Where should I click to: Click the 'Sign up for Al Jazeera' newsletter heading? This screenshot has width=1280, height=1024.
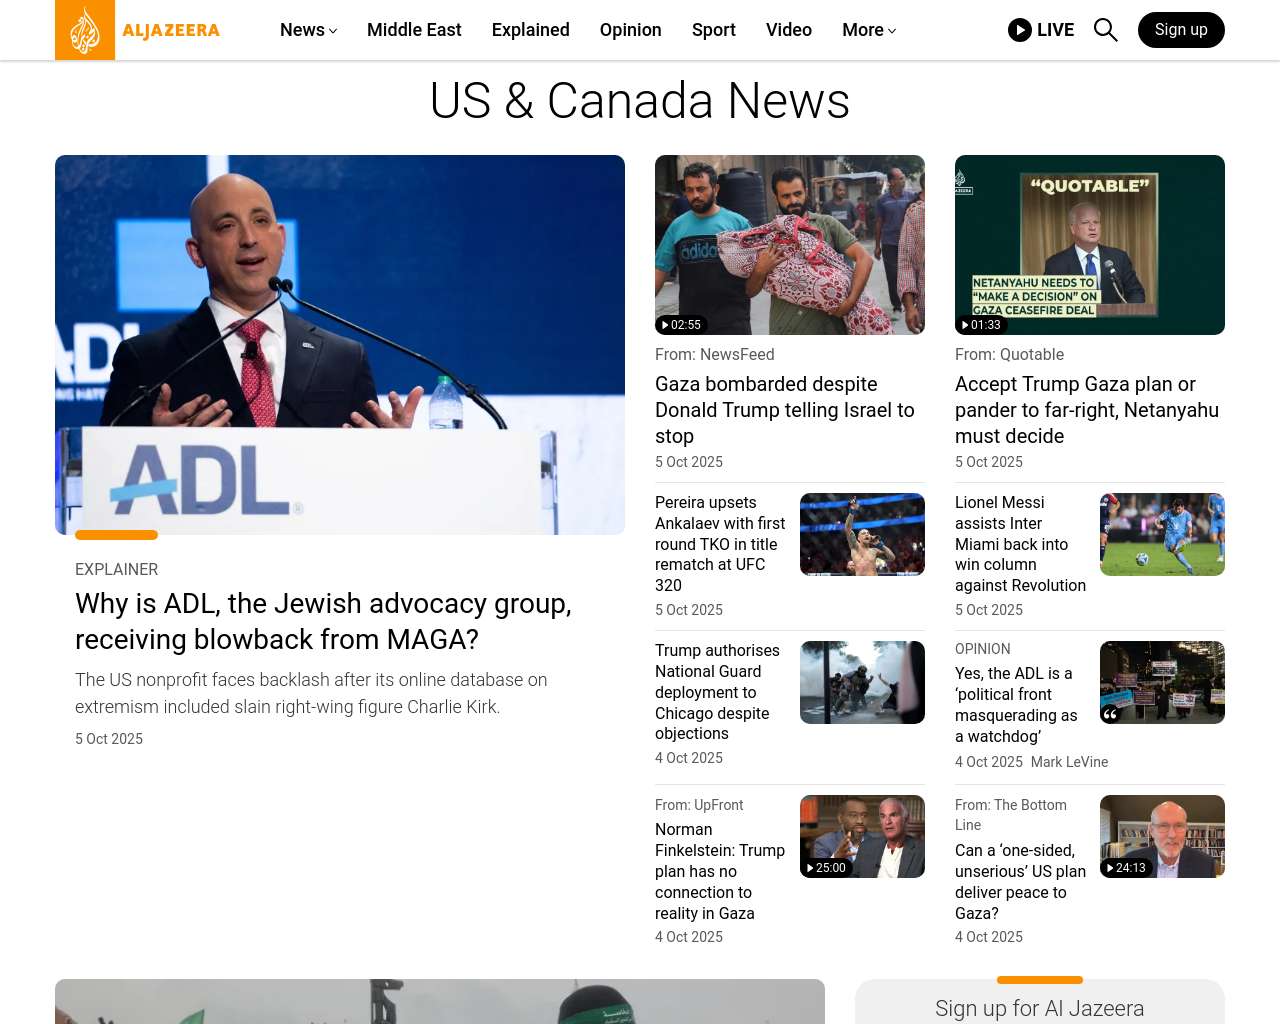(1040, 1009)
